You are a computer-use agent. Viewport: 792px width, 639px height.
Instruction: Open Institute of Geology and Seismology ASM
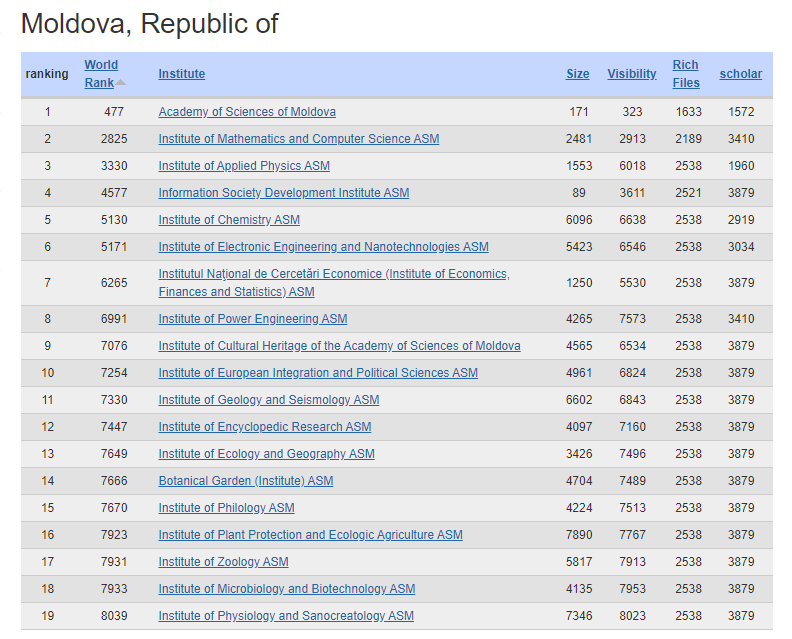269,400
